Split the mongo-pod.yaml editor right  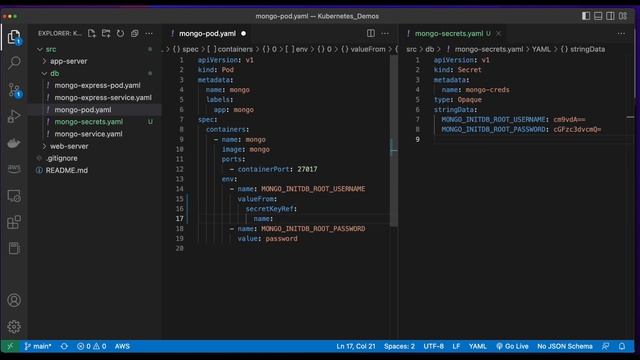(371, 33)
